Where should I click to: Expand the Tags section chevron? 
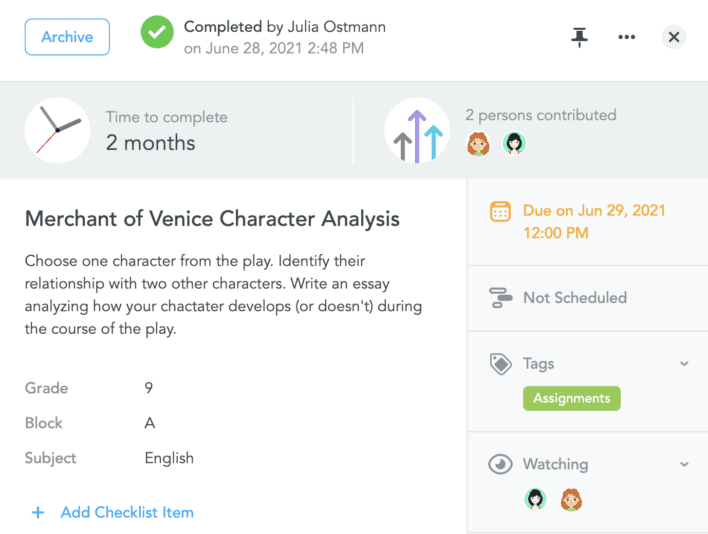click(x=684, y=364)
